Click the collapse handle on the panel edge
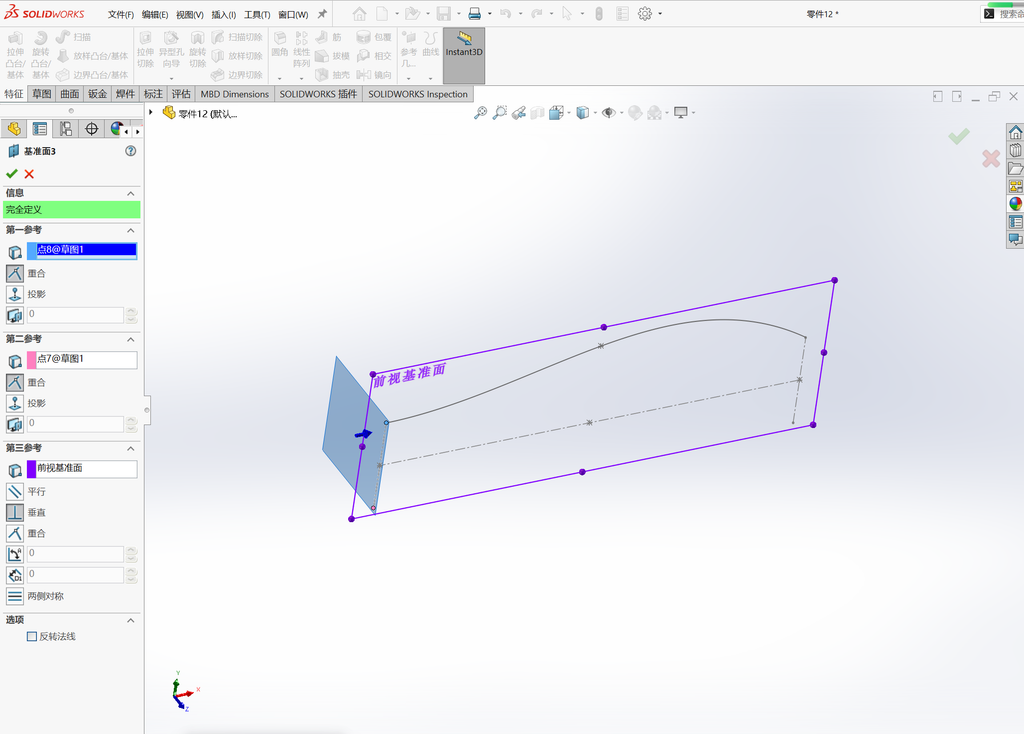The width and height of the screenshot is (1024, 734). (x=147, y=410)
